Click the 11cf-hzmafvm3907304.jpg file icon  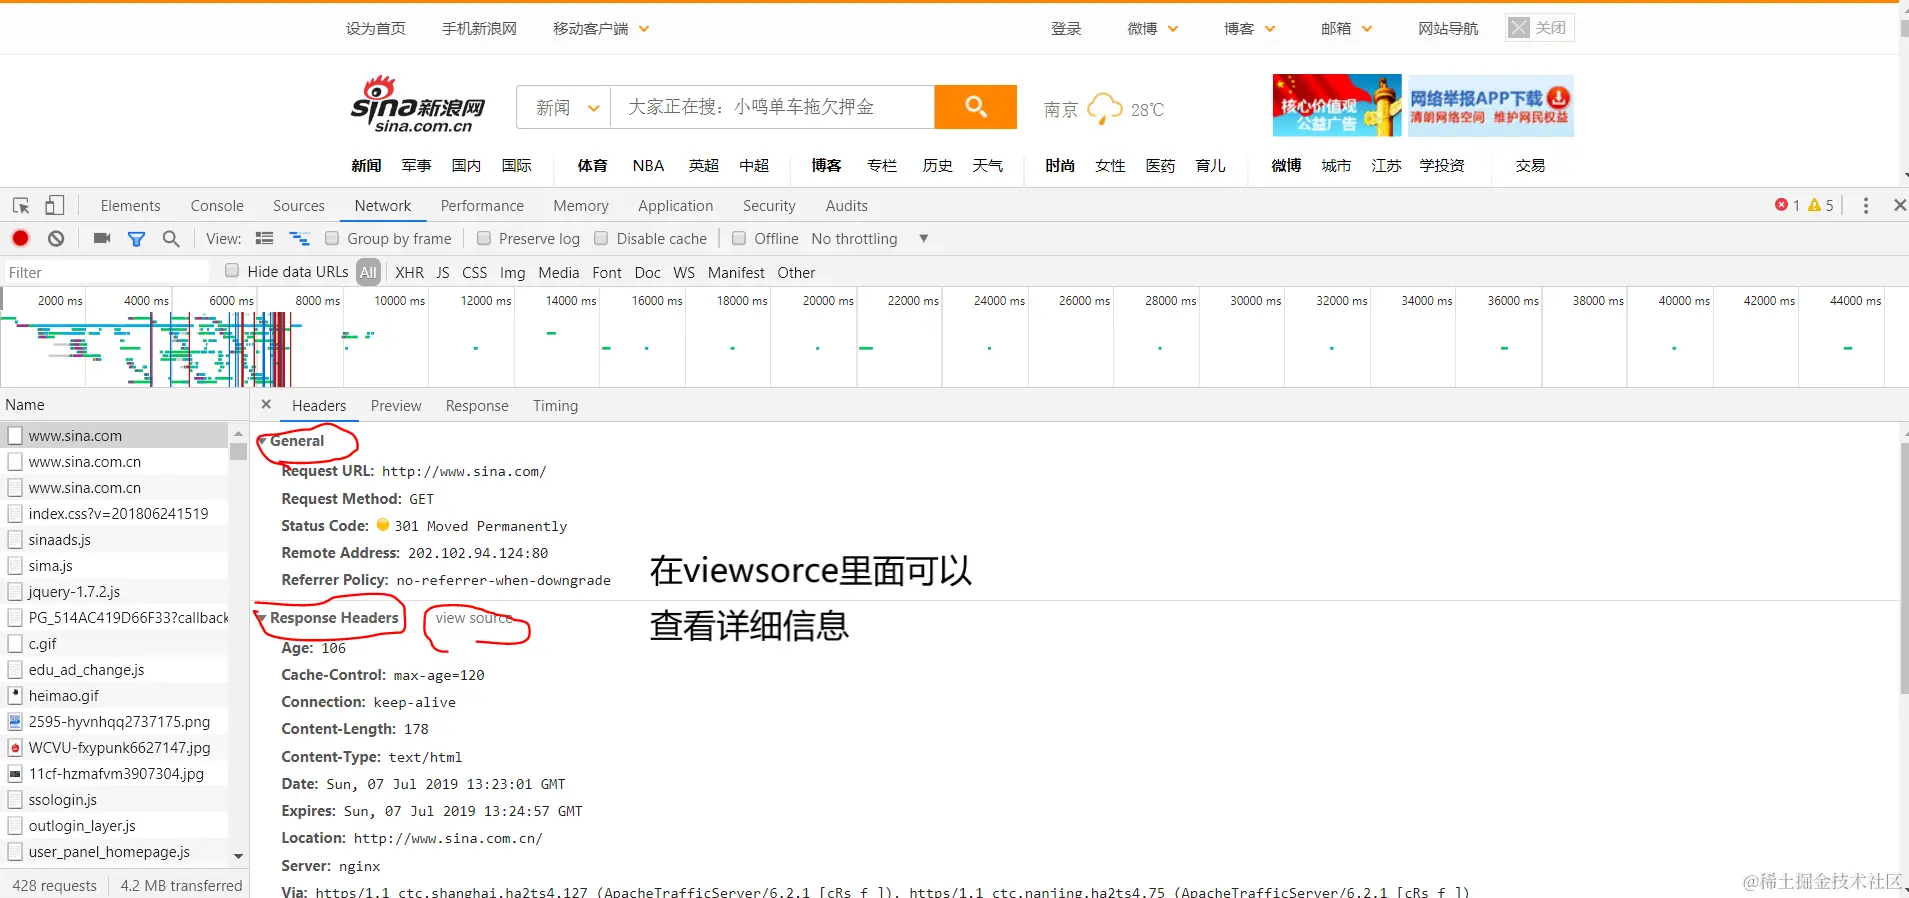(x=15, y=773)
